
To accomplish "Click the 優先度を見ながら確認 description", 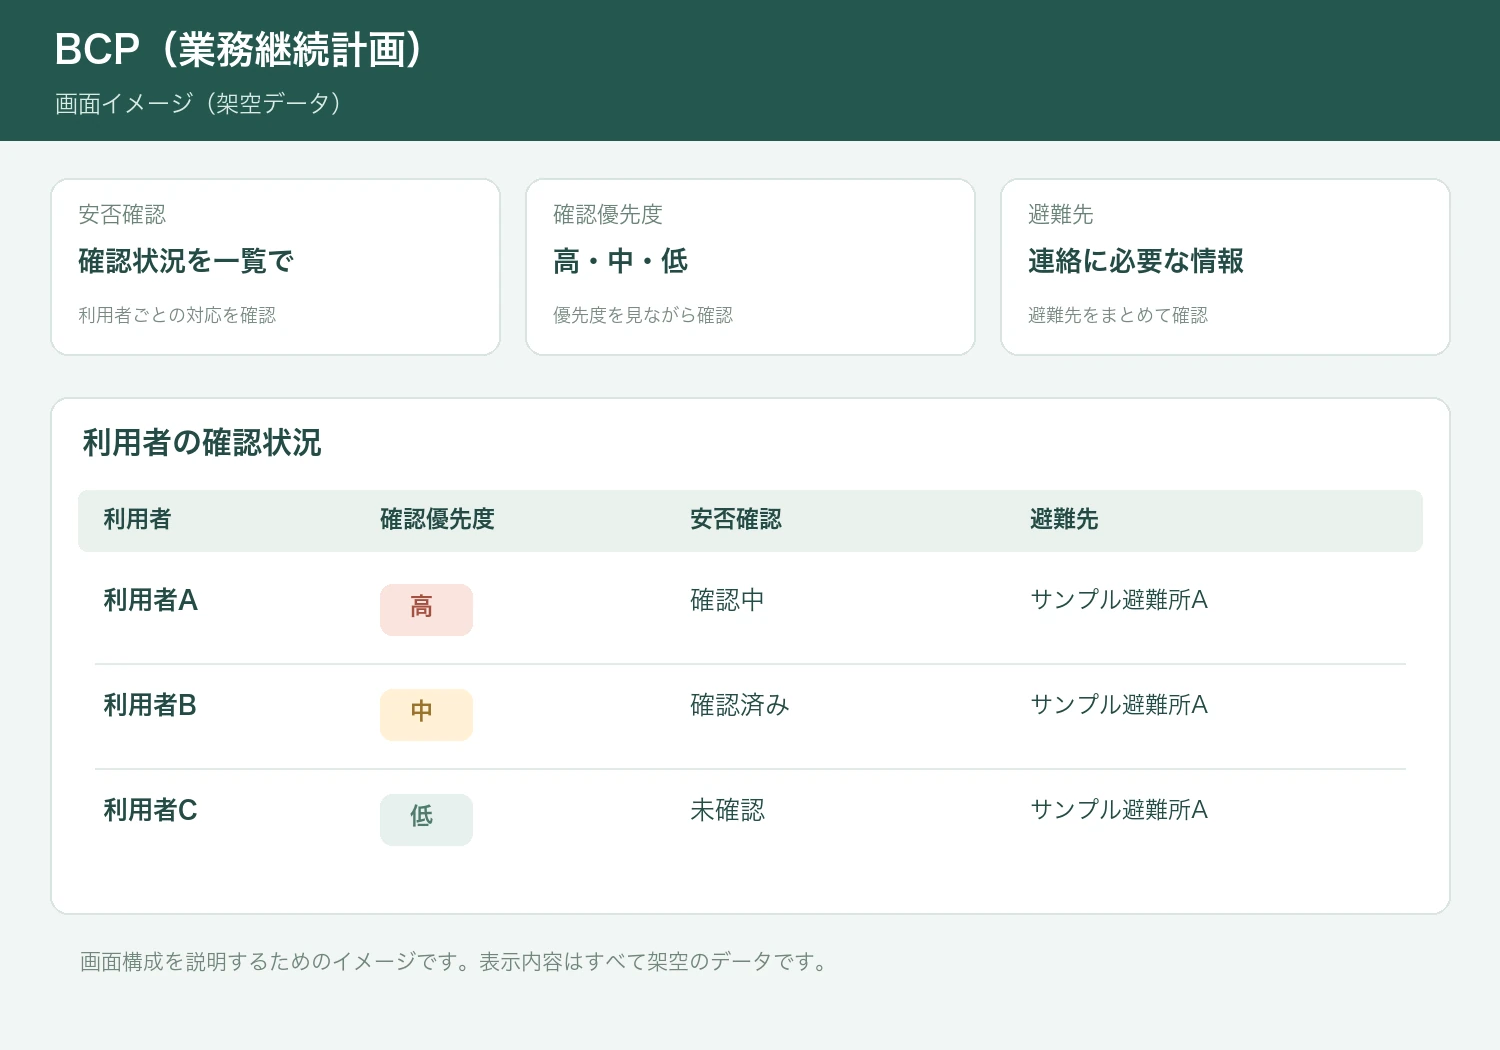I will pos(643,315).
